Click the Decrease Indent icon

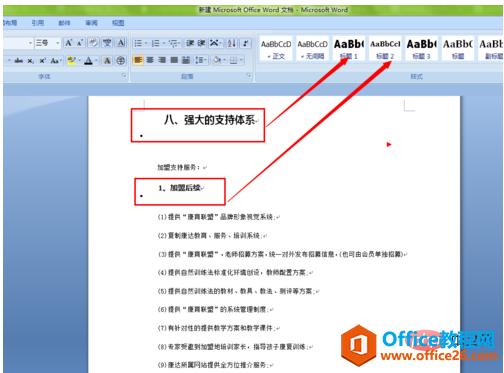[x=190, y=43]
